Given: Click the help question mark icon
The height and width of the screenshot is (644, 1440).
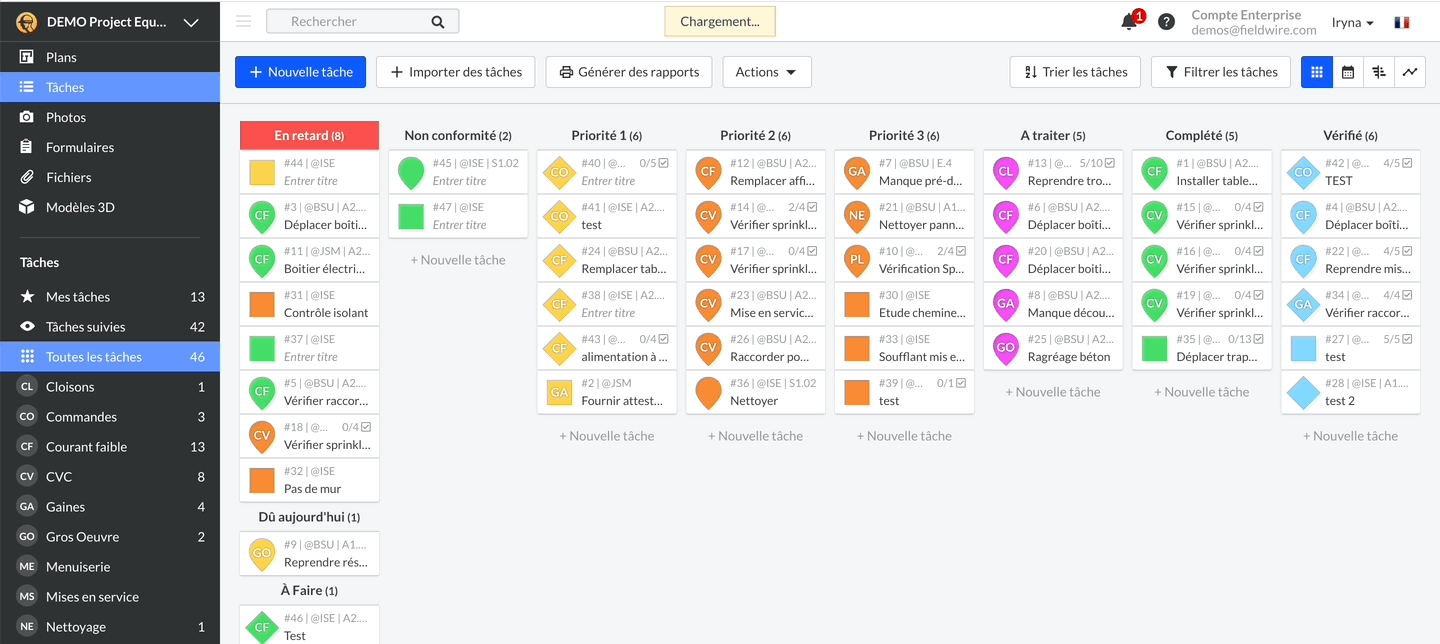Looking at the screenshot, I should [1166, 22].
